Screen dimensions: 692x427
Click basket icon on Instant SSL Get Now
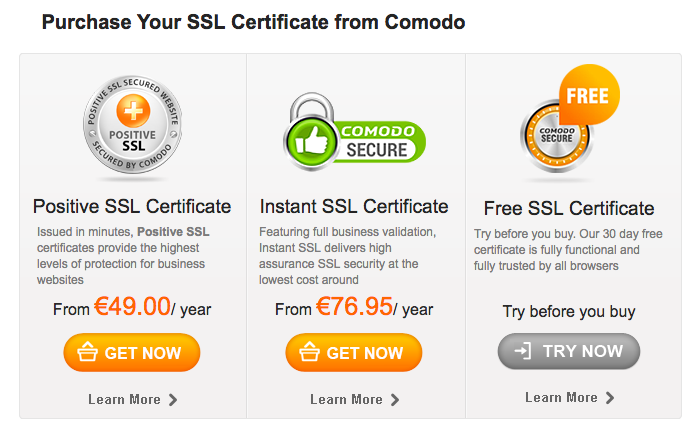309,352
